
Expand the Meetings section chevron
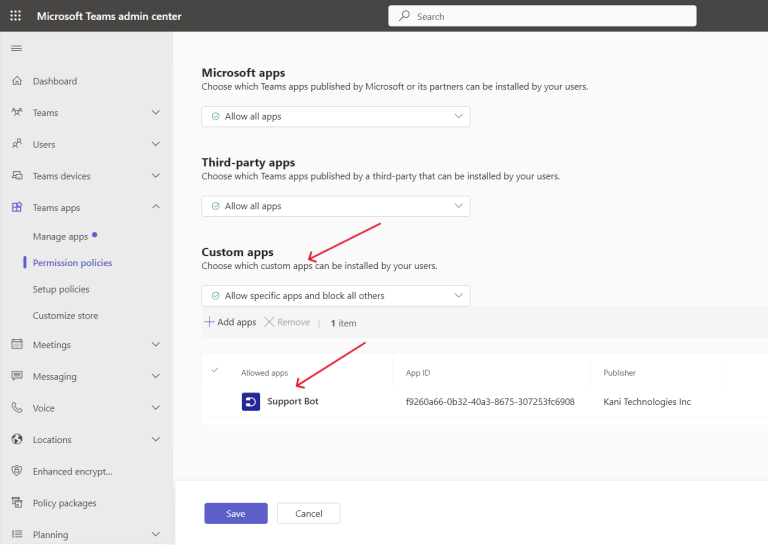coord(156,344)
